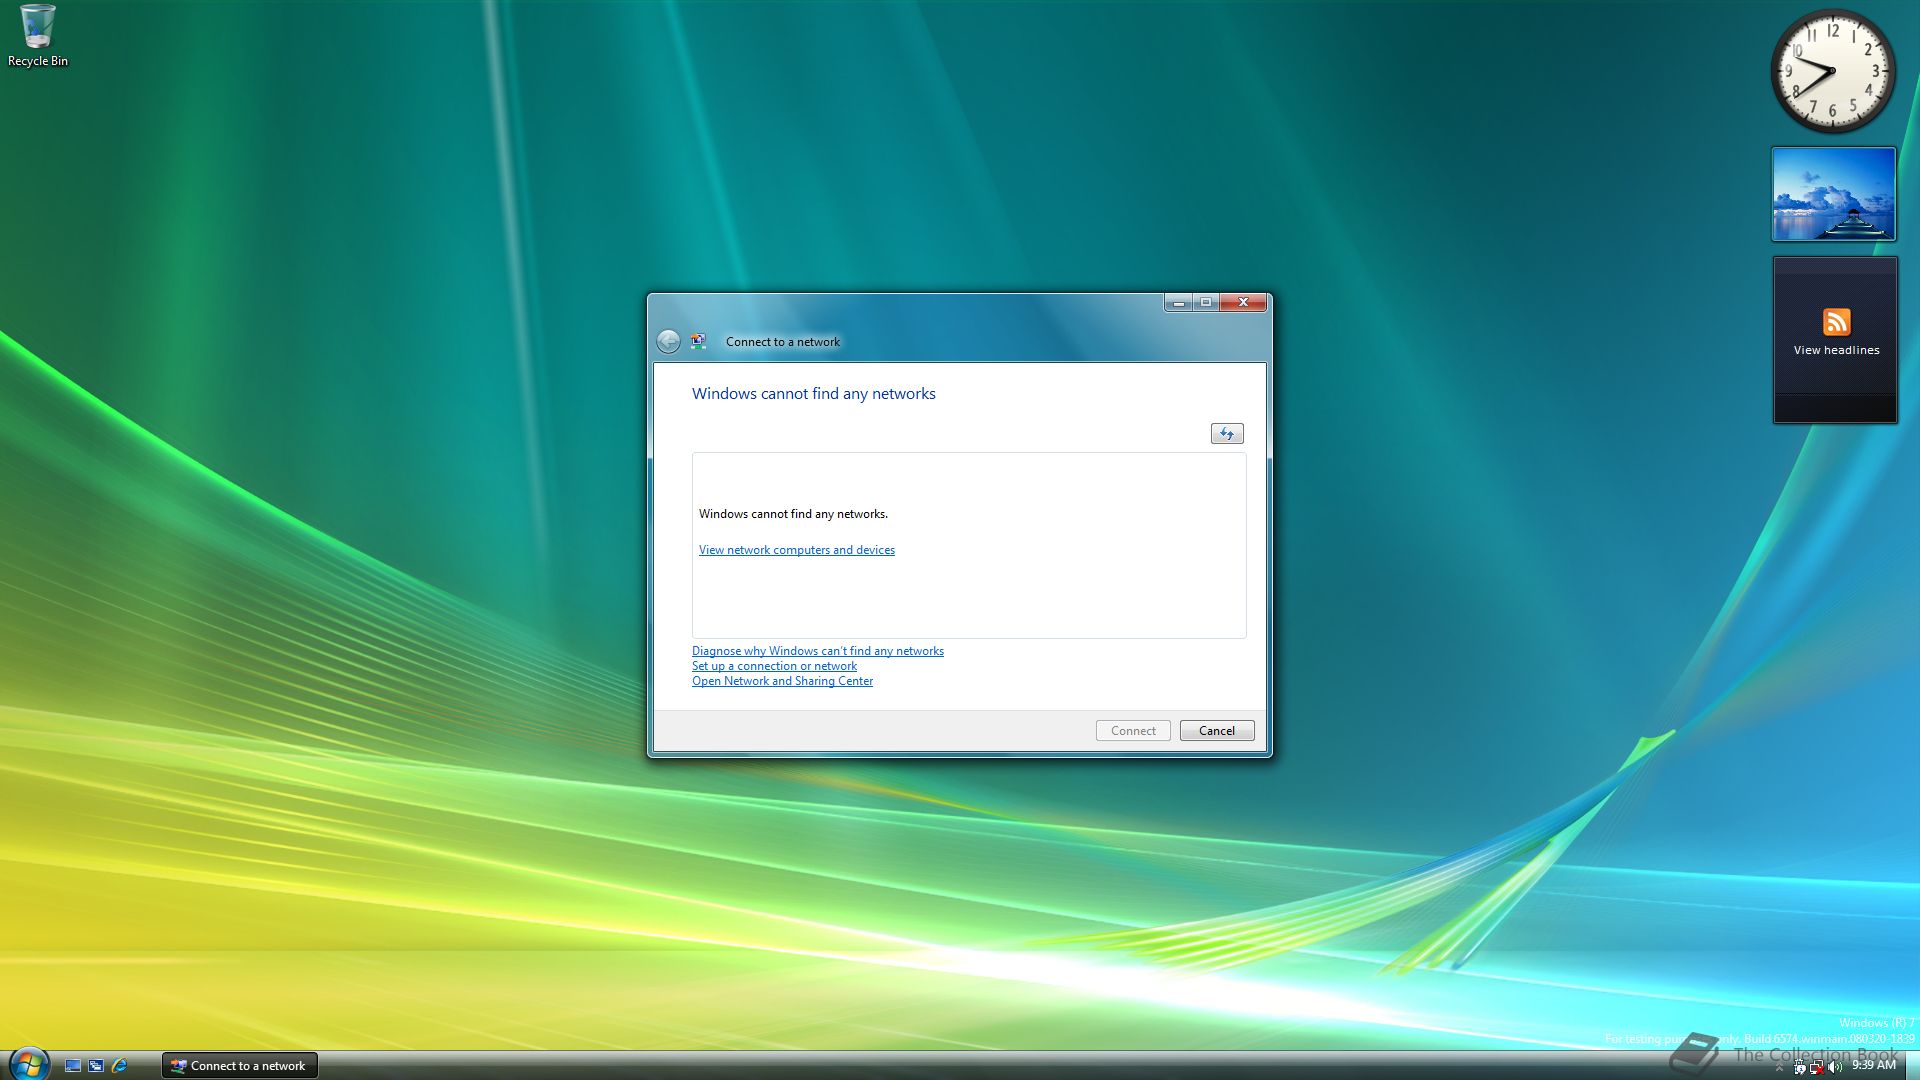Click the safely remove hardware tray icon
Viewport: 1920px width, 1080px height.
tap(1800, 1067)
